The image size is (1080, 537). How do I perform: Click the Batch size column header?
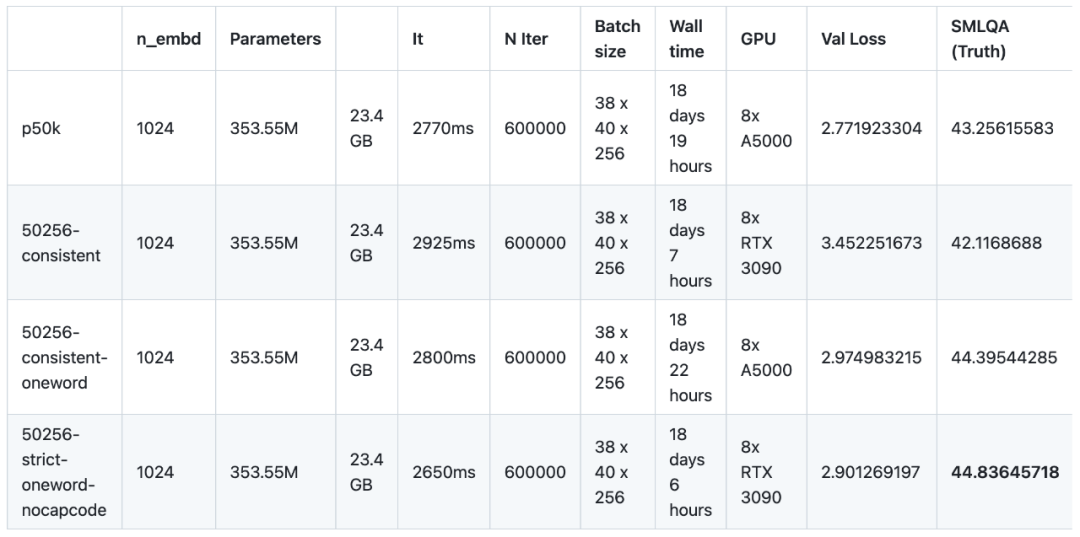[x=617, y=39]
